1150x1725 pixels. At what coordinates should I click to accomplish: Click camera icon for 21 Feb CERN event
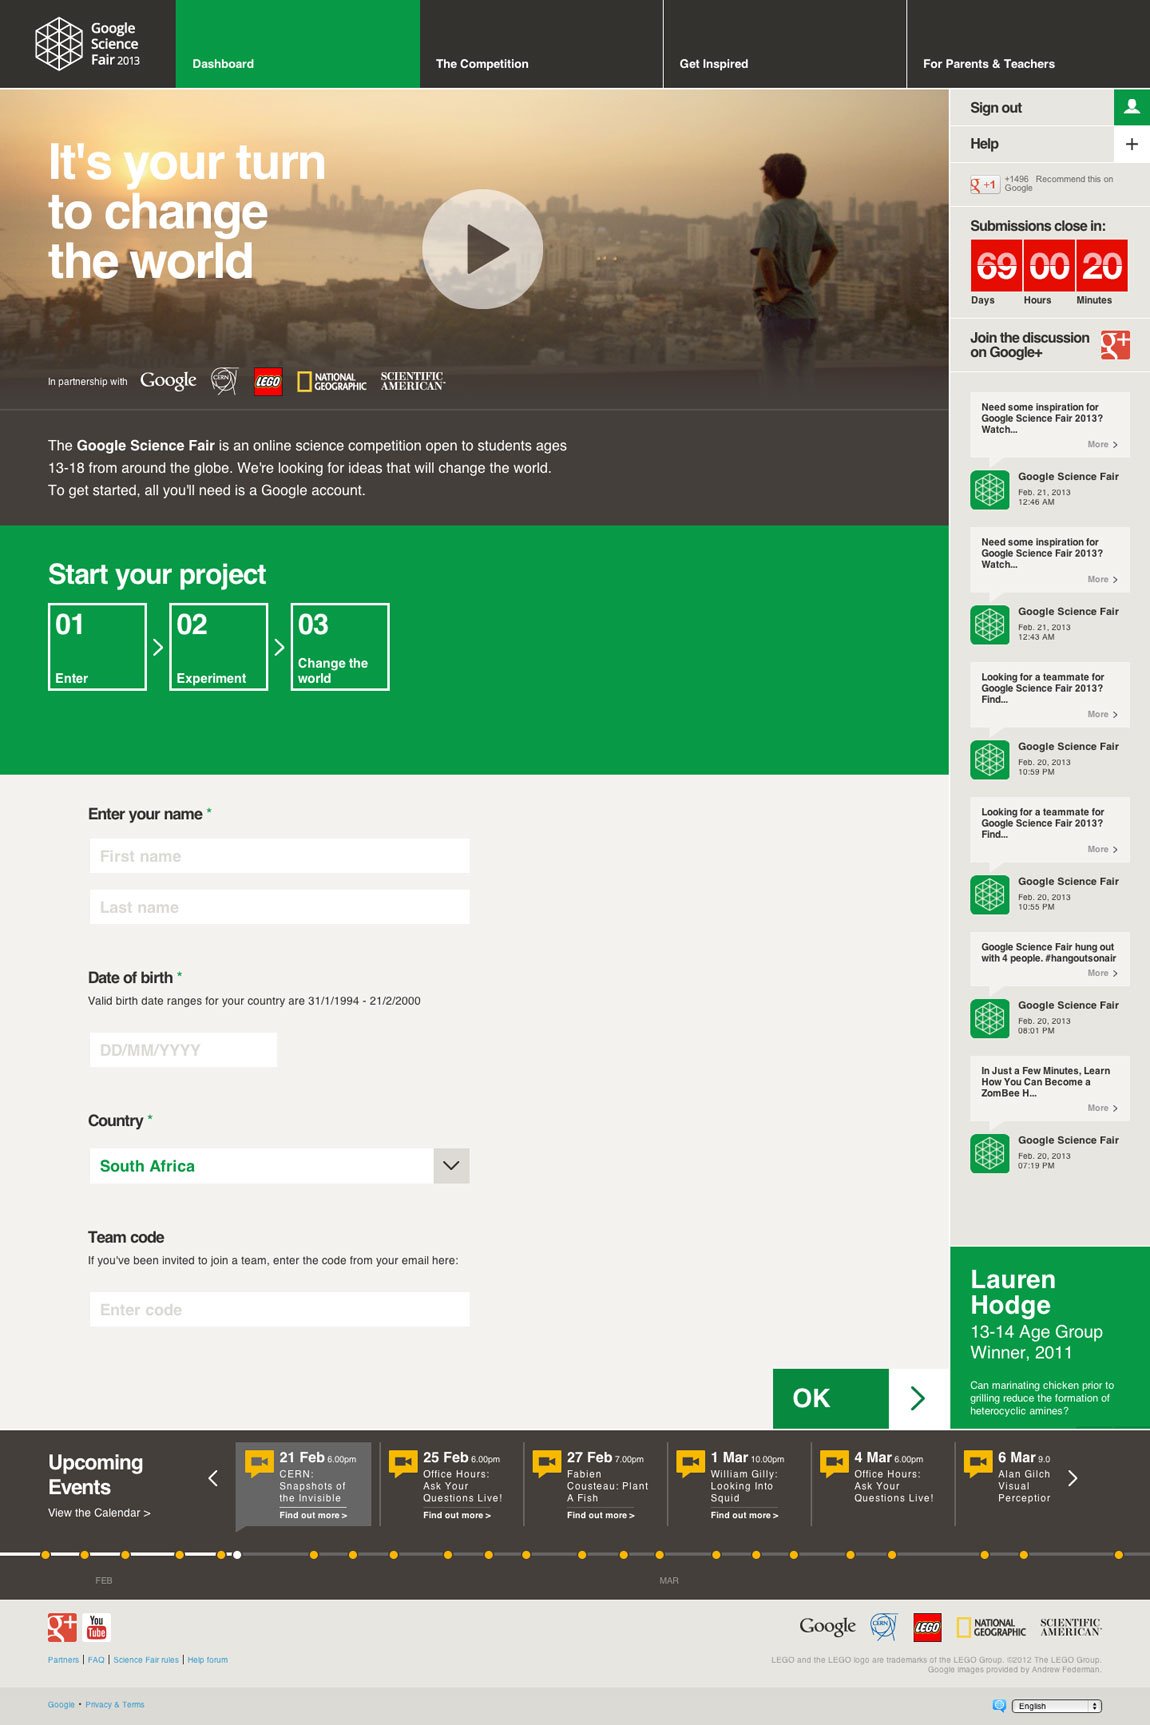click(259, 1463)
